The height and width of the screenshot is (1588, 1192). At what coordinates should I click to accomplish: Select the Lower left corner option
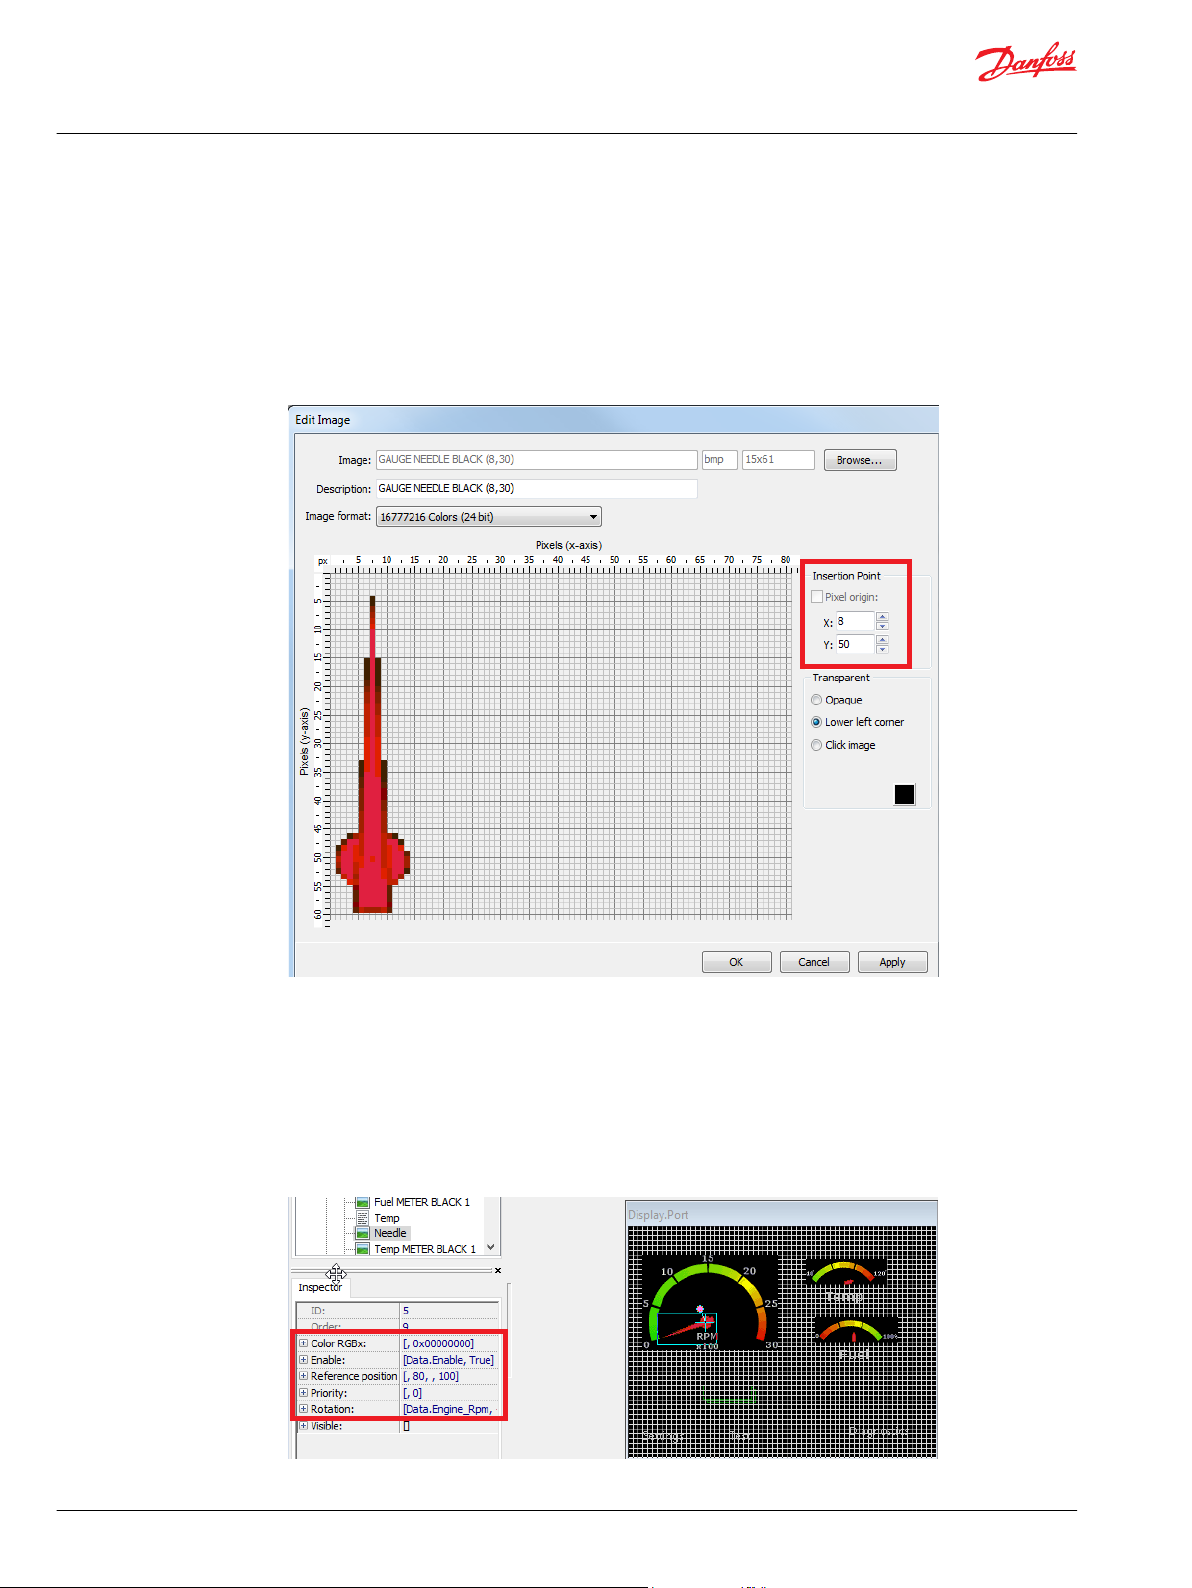[x=816, y=722]
